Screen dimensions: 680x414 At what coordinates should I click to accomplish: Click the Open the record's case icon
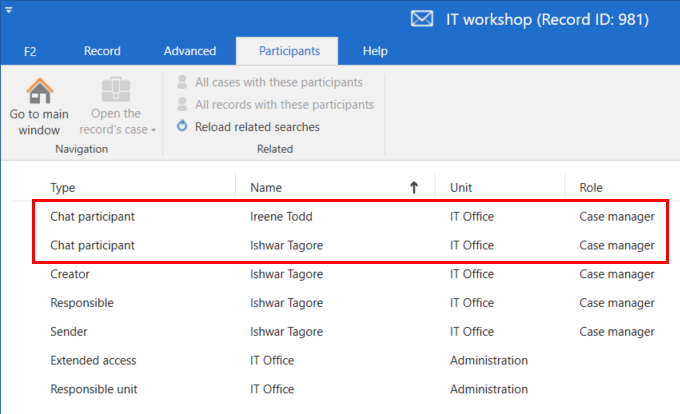116,90
